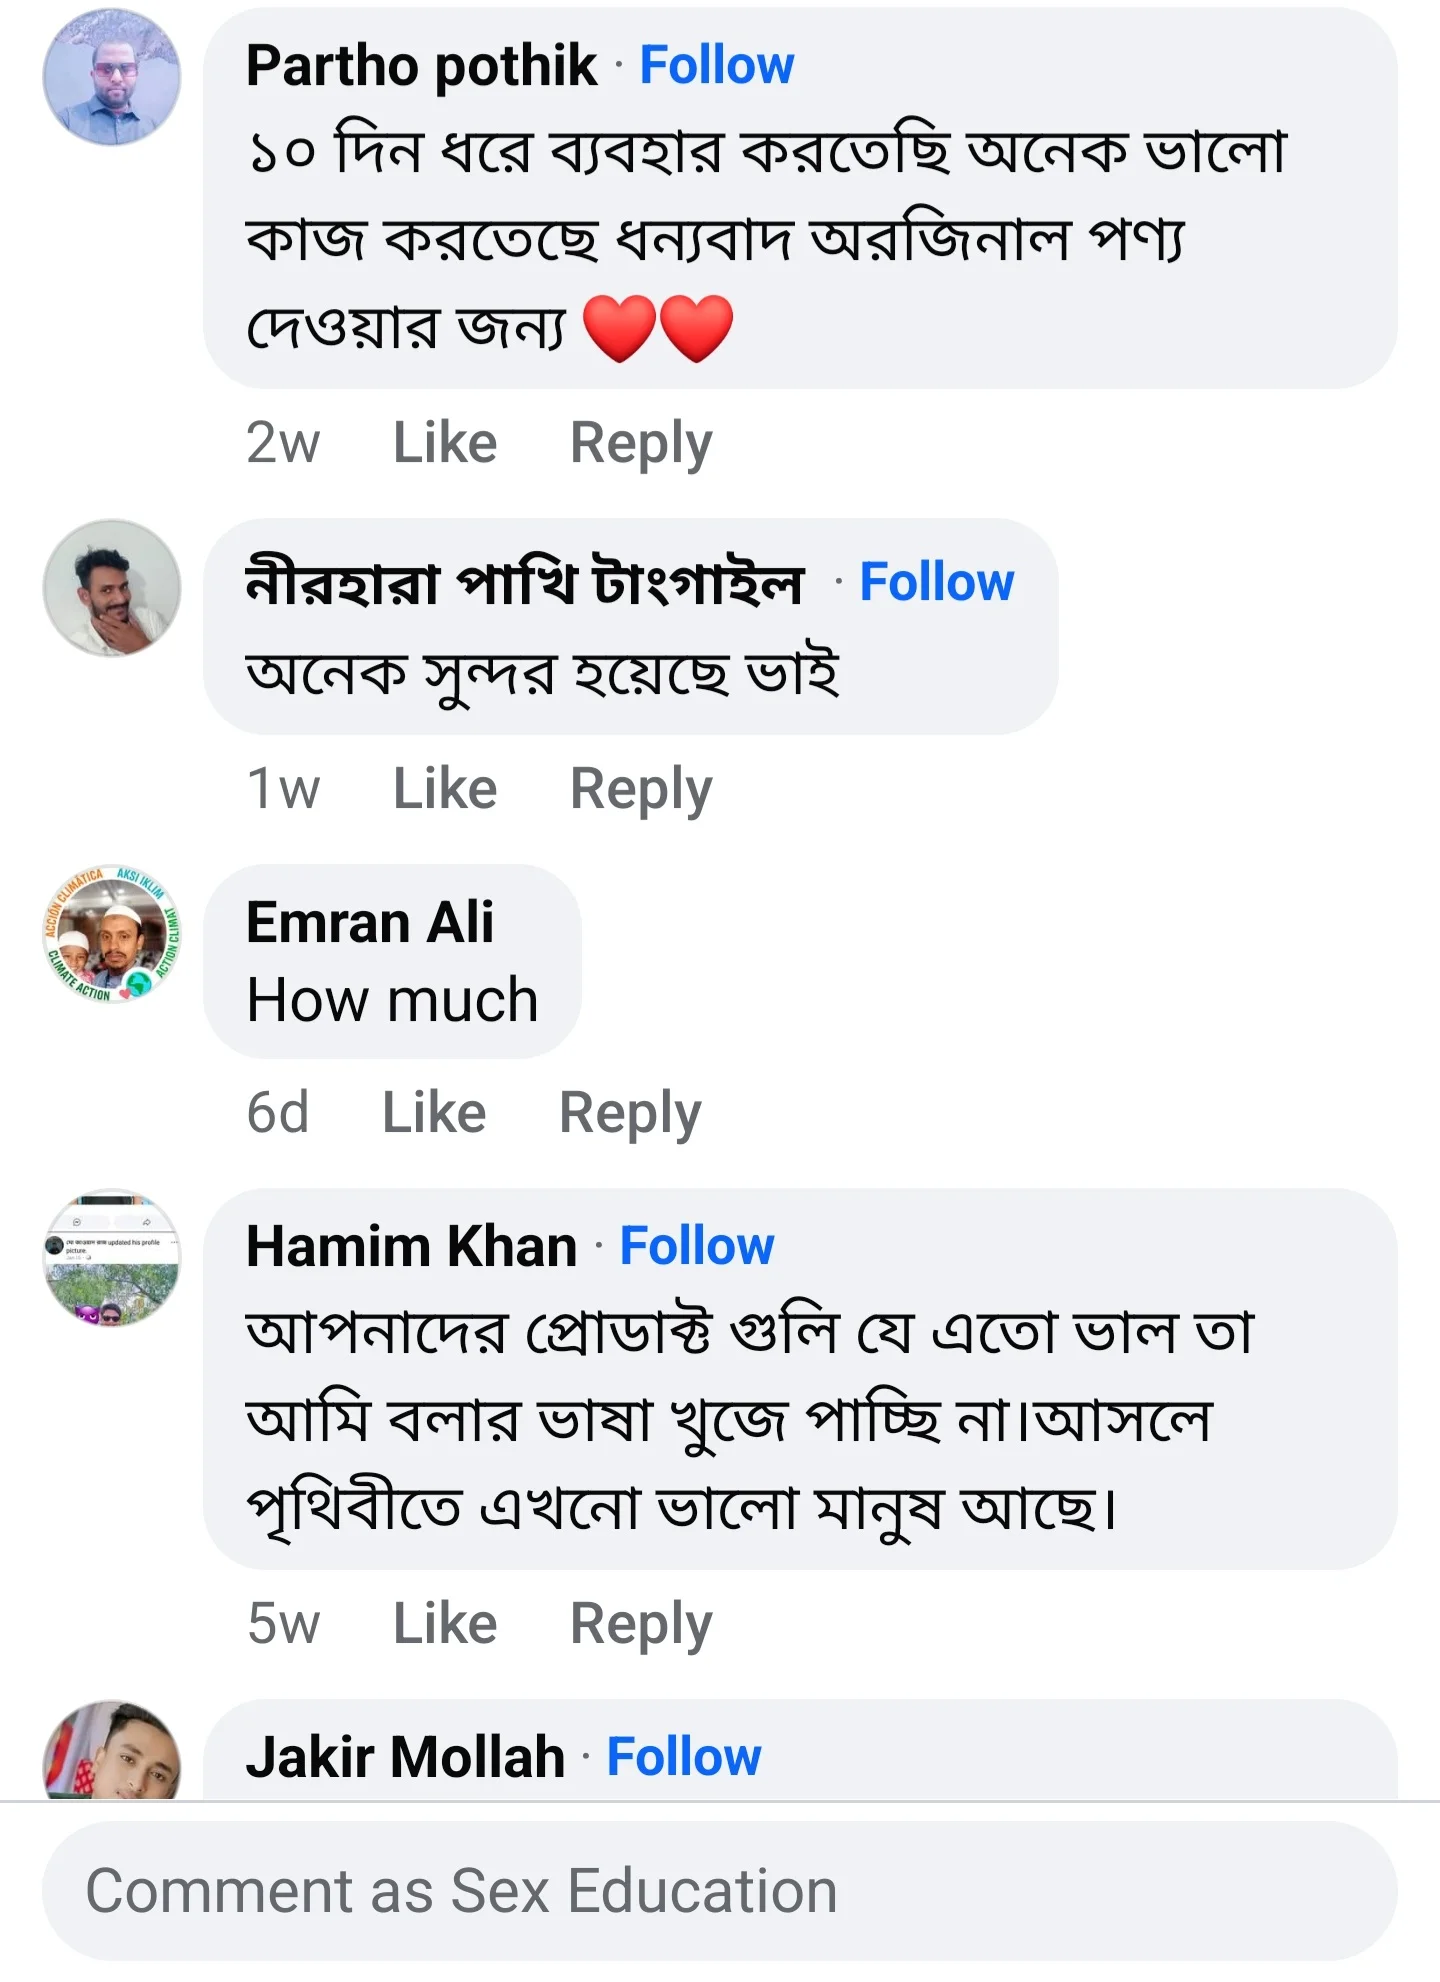The width and height of the screenshot is (1440, 1982).
Task: Like Emran Ali's comment
Action: 434,1110
